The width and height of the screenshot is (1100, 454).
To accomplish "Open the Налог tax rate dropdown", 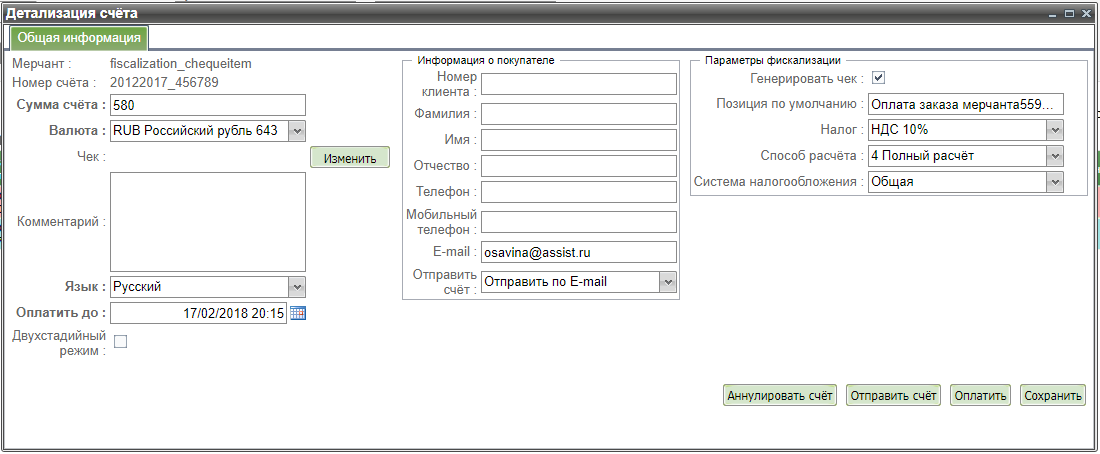I will tap(1054, 130).
